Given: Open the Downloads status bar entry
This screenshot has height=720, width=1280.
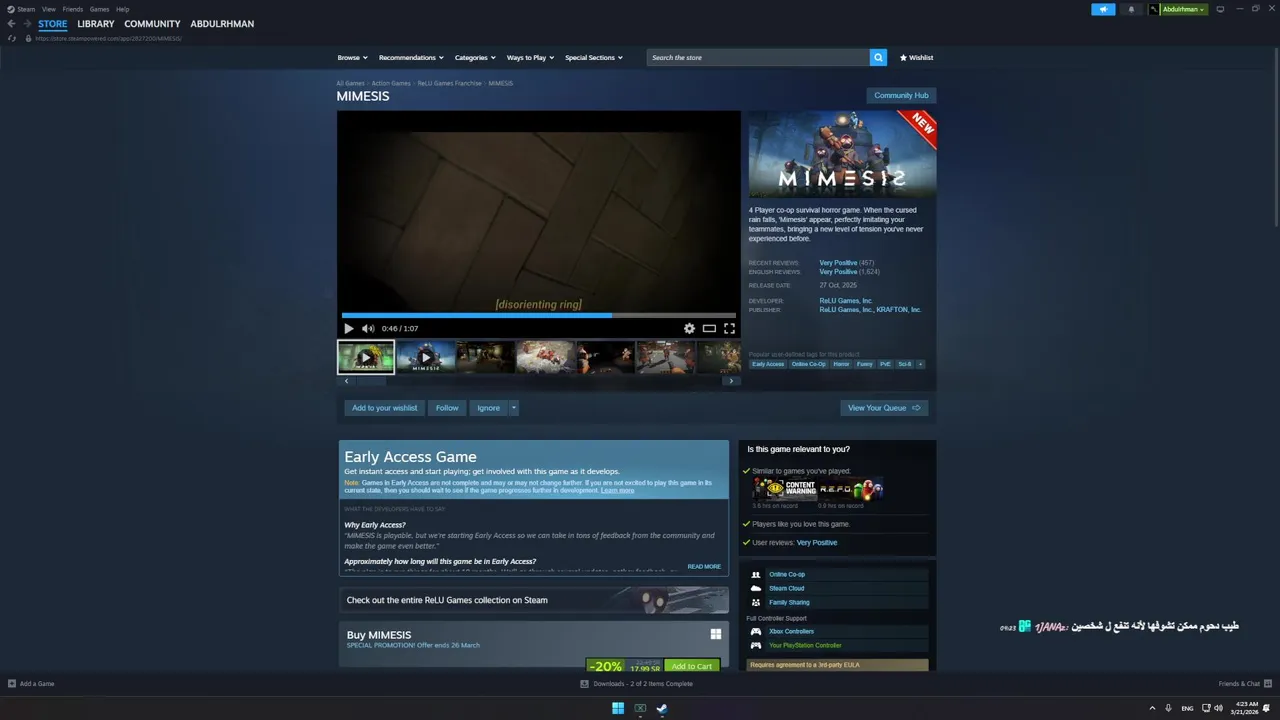Looking at the screenshot, I should pyautogui.click(x=636, y=684).
